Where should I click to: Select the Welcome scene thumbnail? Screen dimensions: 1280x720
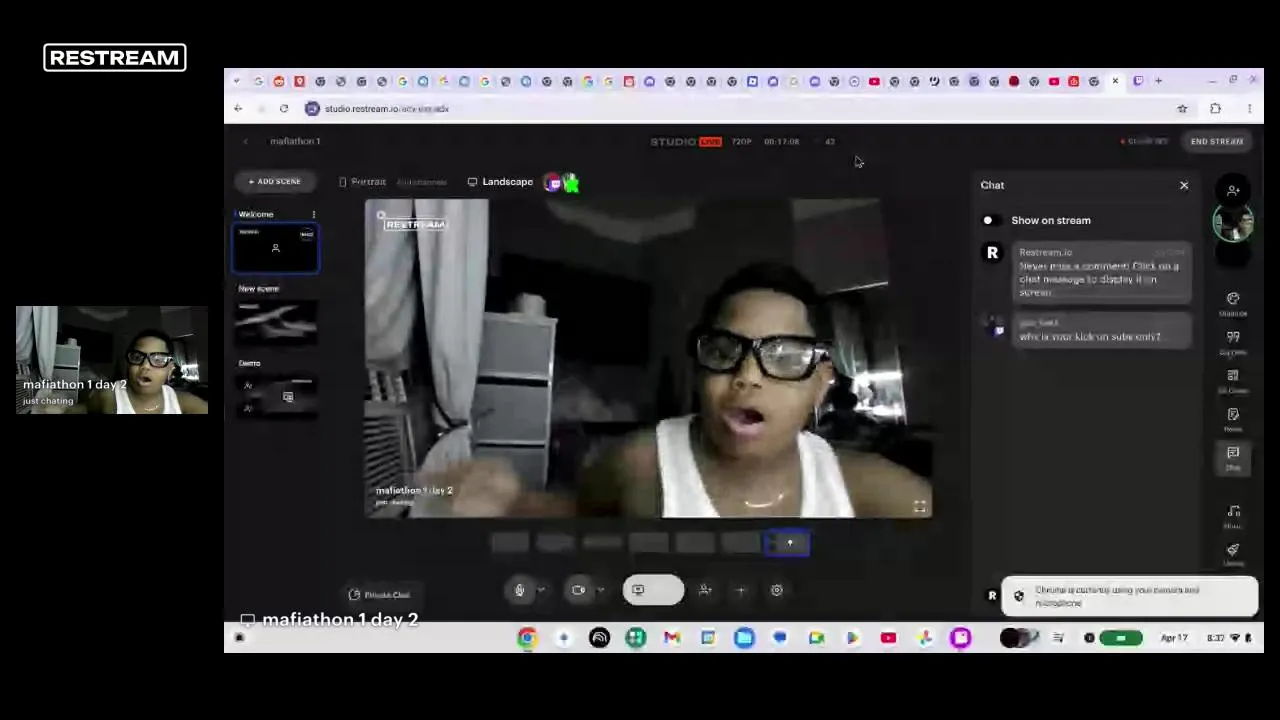(276, 249)
